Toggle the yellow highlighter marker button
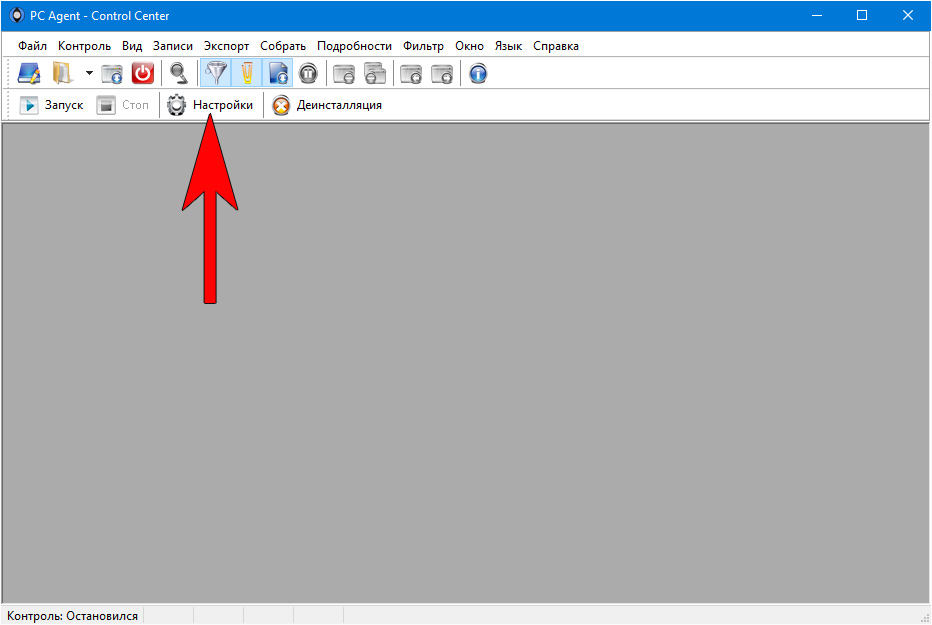Viewport: 932px width, 625px height. 246,73
